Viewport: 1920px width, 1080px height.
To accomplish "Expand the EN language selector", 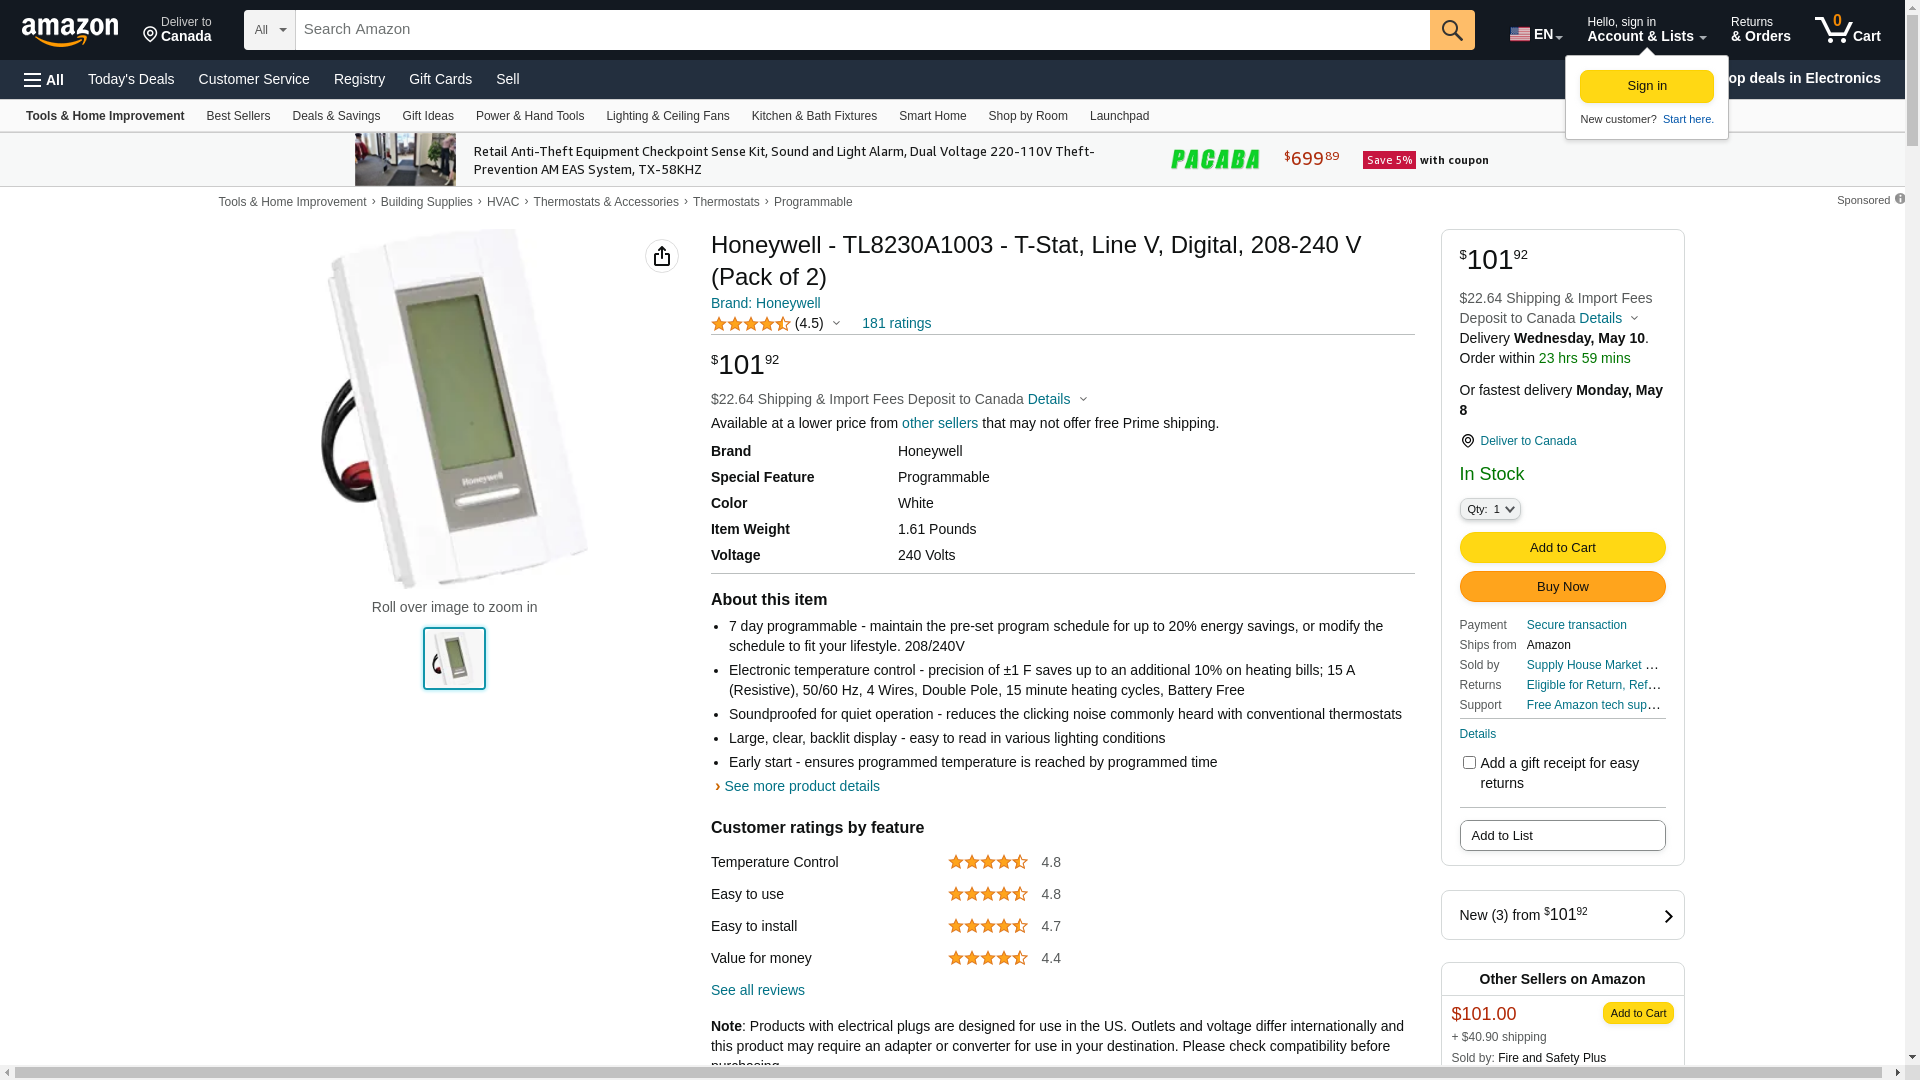I will click(1536, 34).
